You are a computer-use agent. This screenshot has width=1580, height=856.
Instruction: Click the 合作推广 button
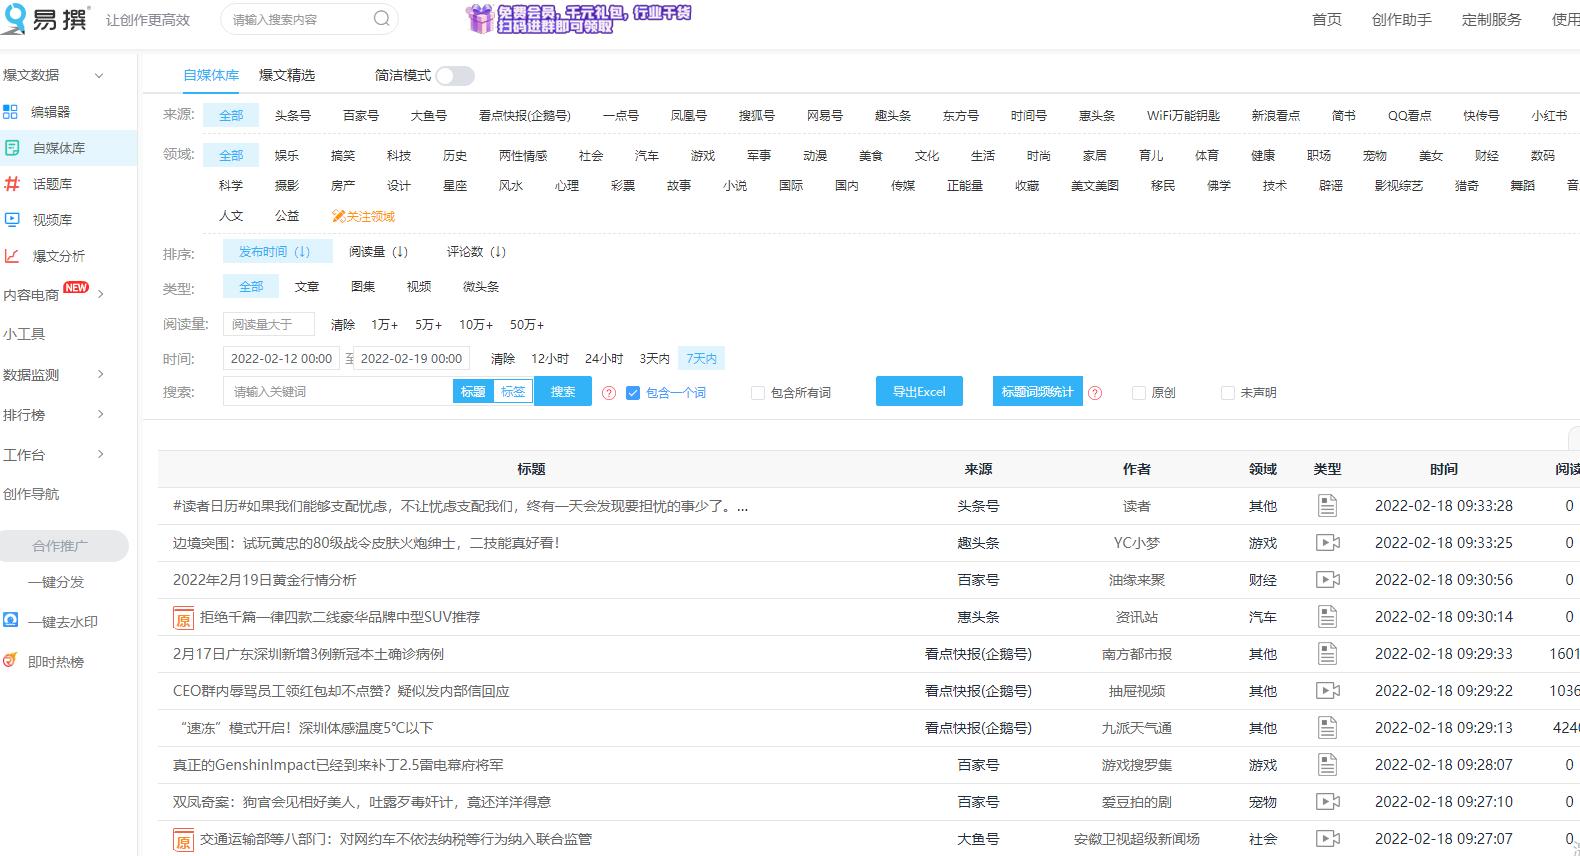pyautogui.click(x=64, y=546)
